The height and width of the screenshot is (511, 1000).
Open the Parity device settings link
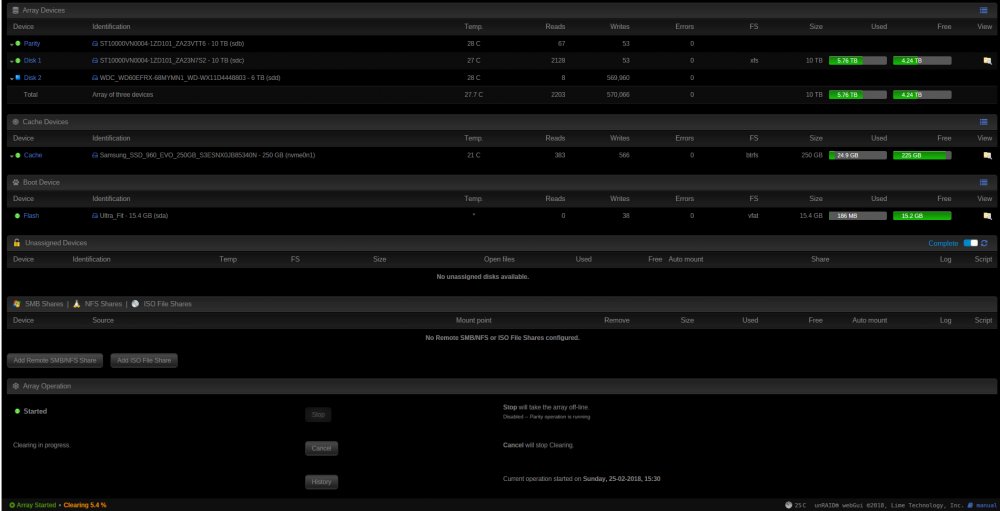click(32, 43)
